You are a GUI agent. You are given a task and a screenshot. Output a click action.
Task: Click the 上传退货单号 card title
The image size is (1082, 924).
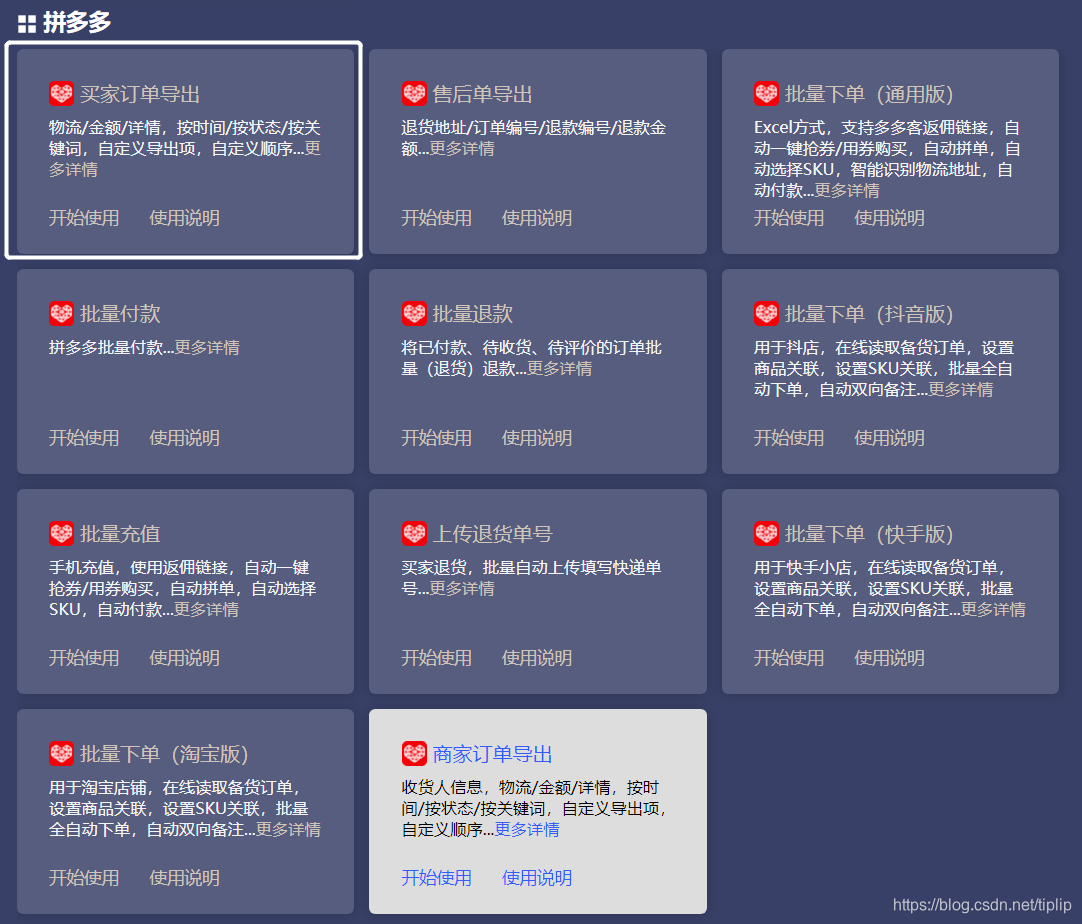pyautogui.click(x=493, y=534)
